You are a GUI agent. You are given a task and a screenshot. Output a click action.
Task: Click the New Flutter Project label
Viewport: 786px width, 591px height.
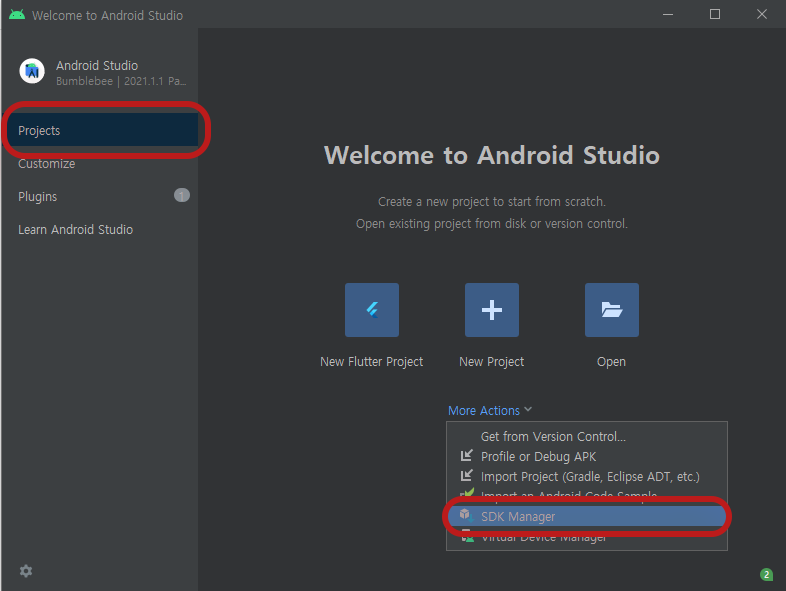pyautogui.click(x=371, y=362)
